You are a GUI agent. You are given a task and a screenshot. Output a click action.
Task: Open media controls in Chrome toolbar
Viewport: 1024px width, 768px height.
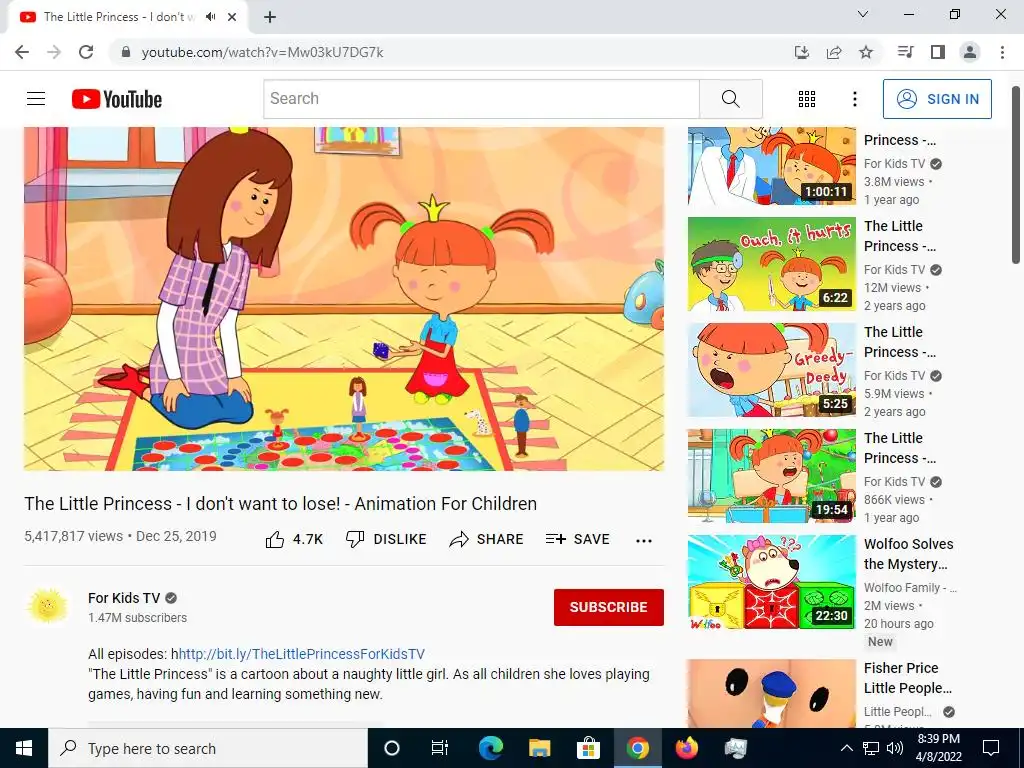coord(905,52)
